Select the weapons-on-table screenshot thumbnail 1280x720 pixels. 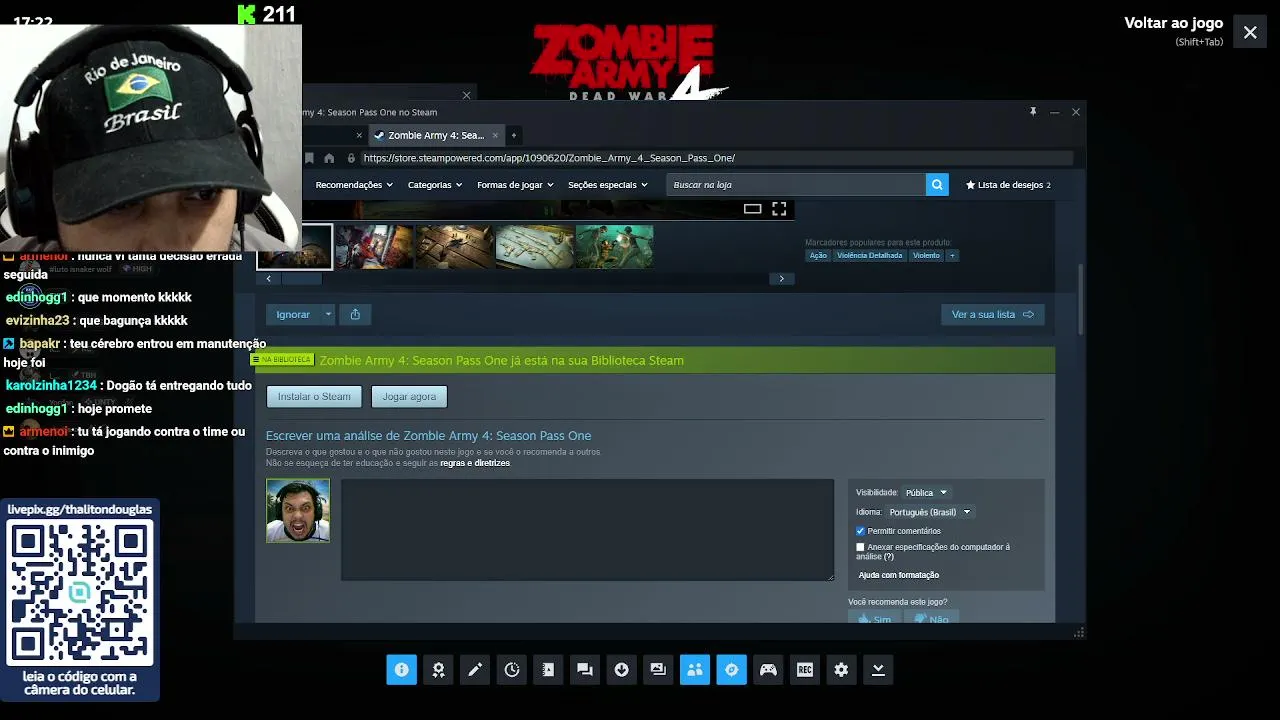(x=455, y=246)
